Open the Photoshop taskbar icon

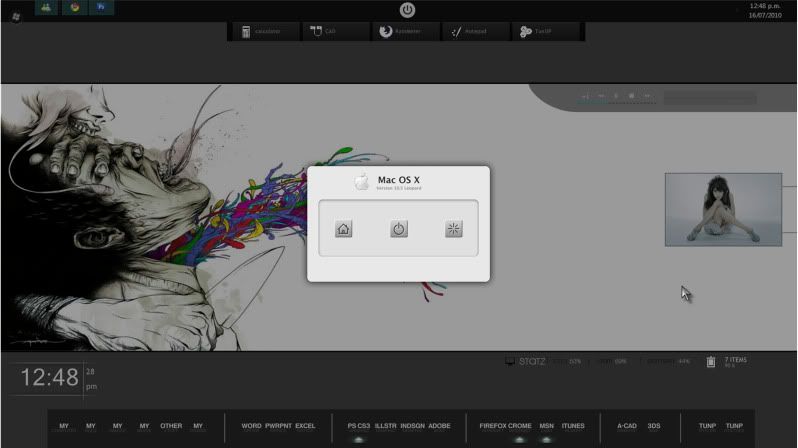pos(101,7)
